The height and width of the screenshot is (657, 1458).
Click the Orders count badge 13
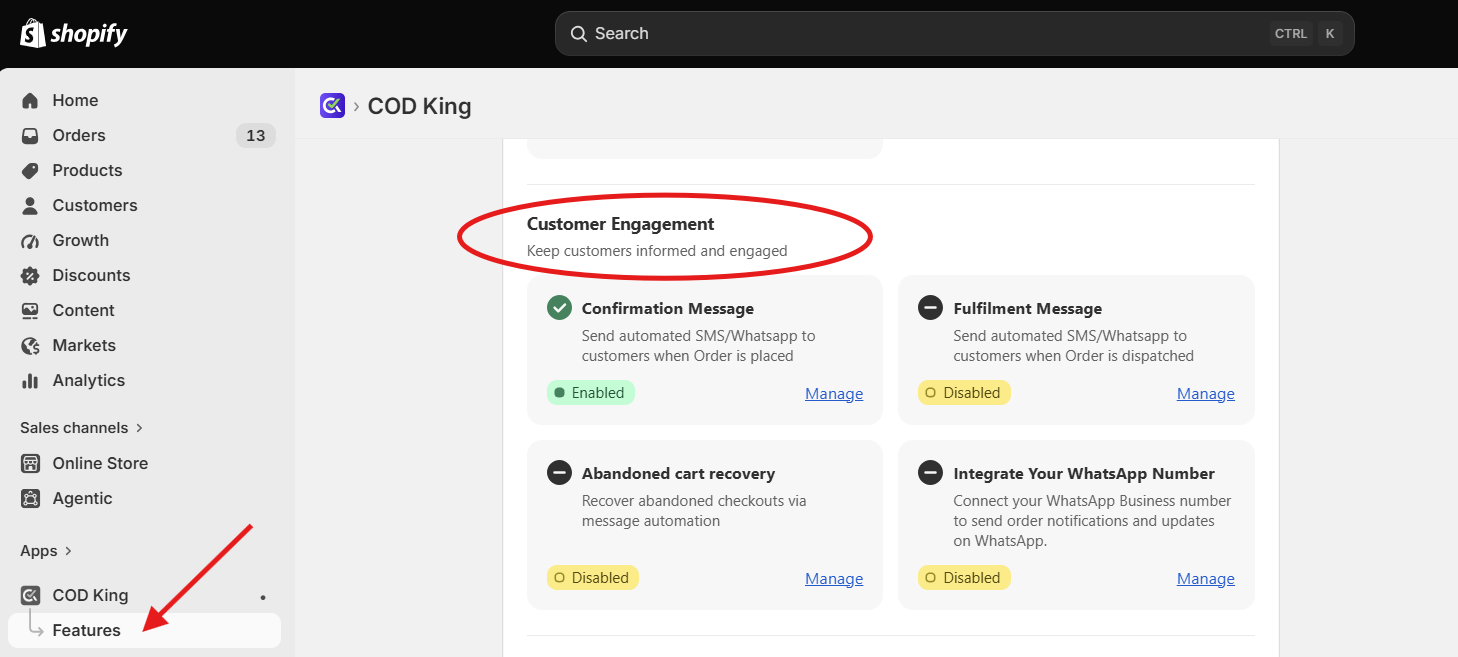pos(256,136)
